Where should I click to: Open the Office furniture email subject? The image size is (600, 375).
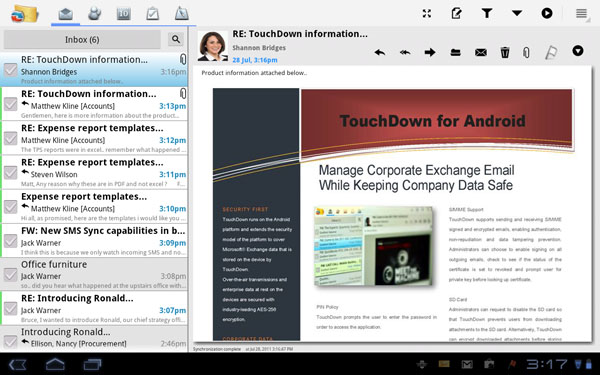tap(54, 264)
